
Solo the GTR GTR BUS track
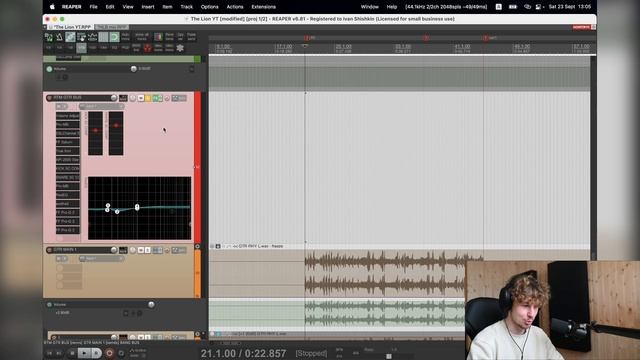[x=148, y=98]
